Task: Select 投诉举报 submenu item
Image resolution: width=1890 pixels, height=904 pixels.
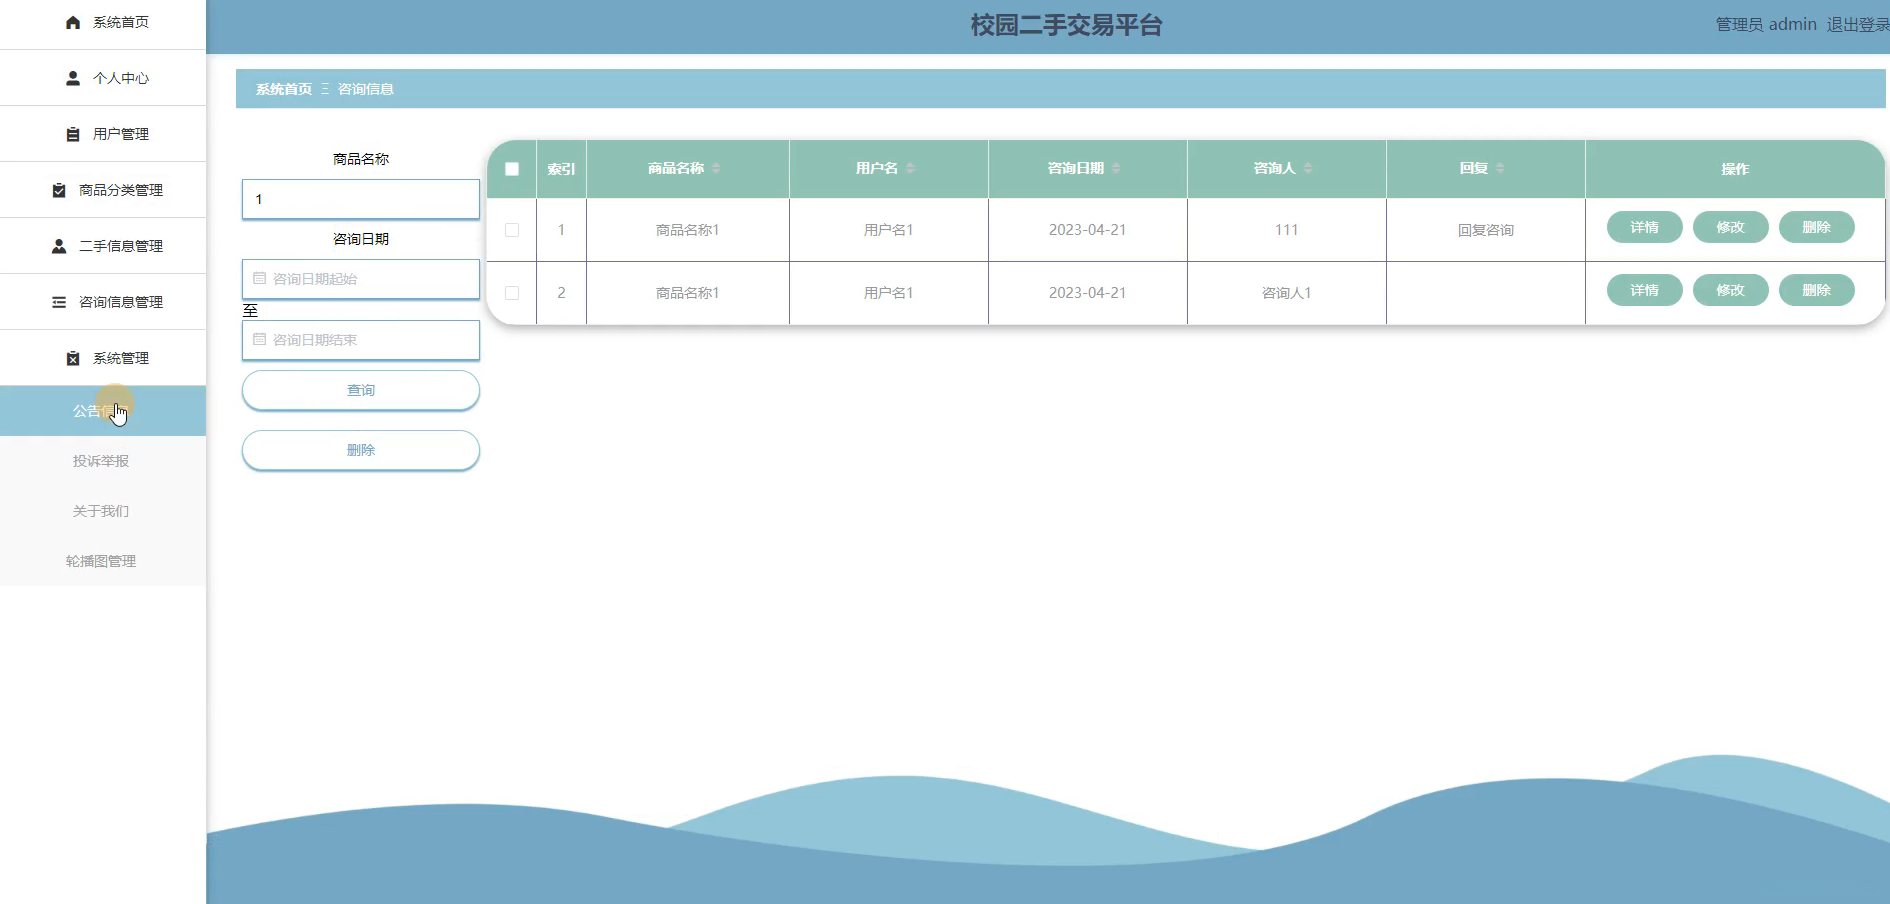Action: coord(103,461)
